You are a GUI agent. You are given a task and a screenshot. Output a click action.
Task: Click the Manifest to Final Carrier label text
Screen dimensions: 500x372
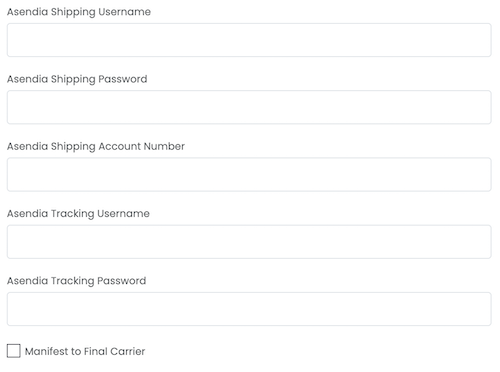pyautogui.click(x=85, y=351)
